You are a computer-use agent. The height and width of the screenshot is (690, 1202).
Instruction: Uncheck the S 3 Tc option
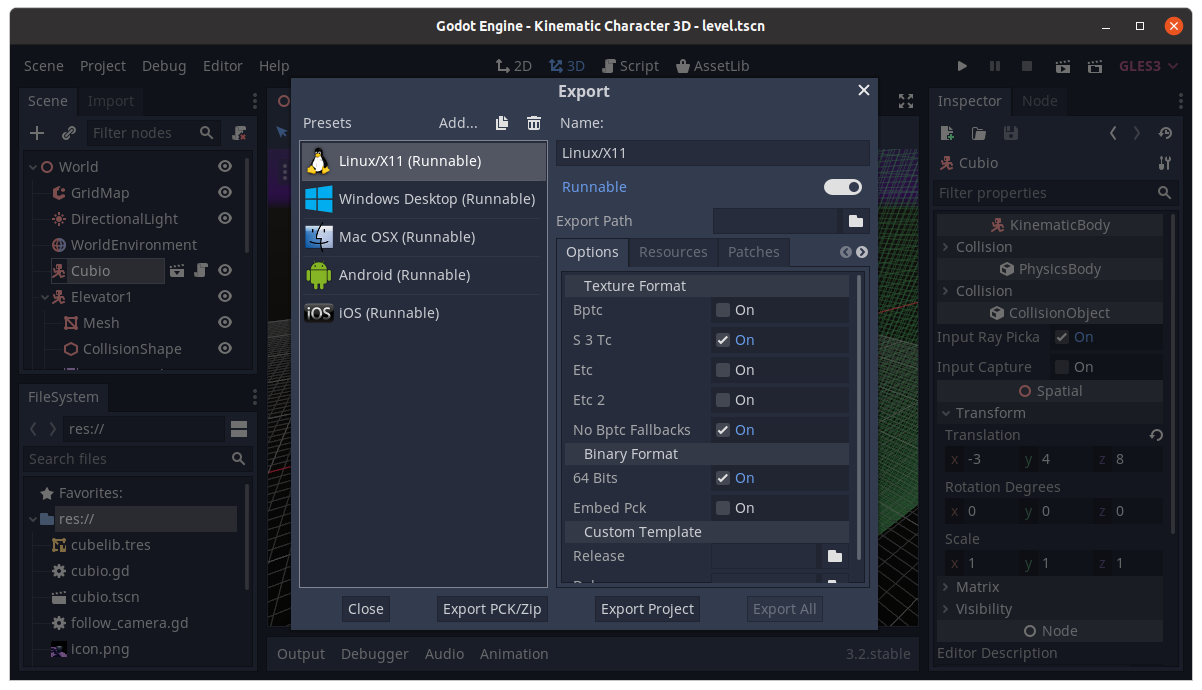pyautogui.click(x=722, y=340)
